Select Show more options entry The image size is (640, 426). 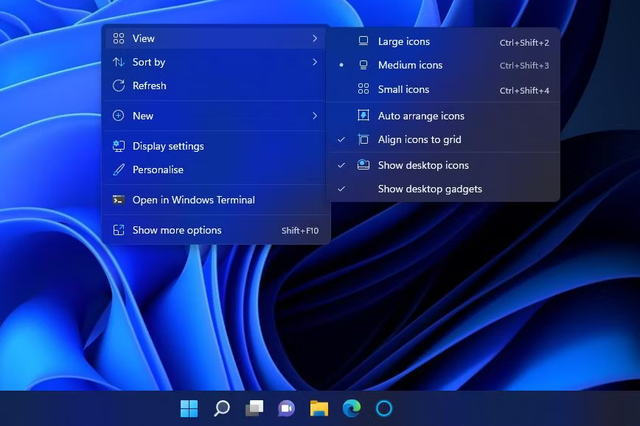click(x=216, y=230)
